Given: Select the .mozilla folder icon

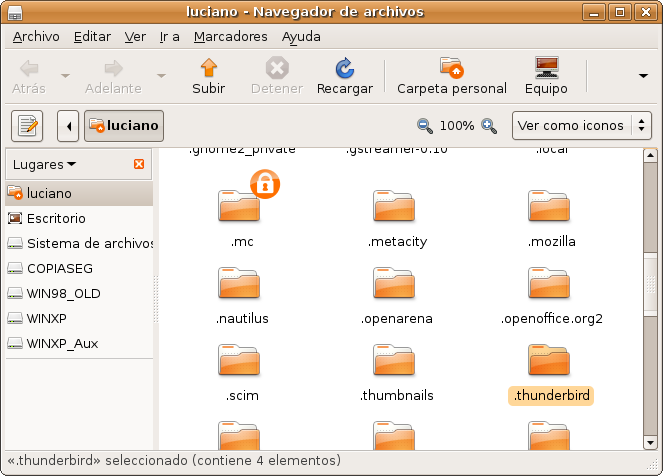Looking at the screenshot, I should [x=552, y=206].
